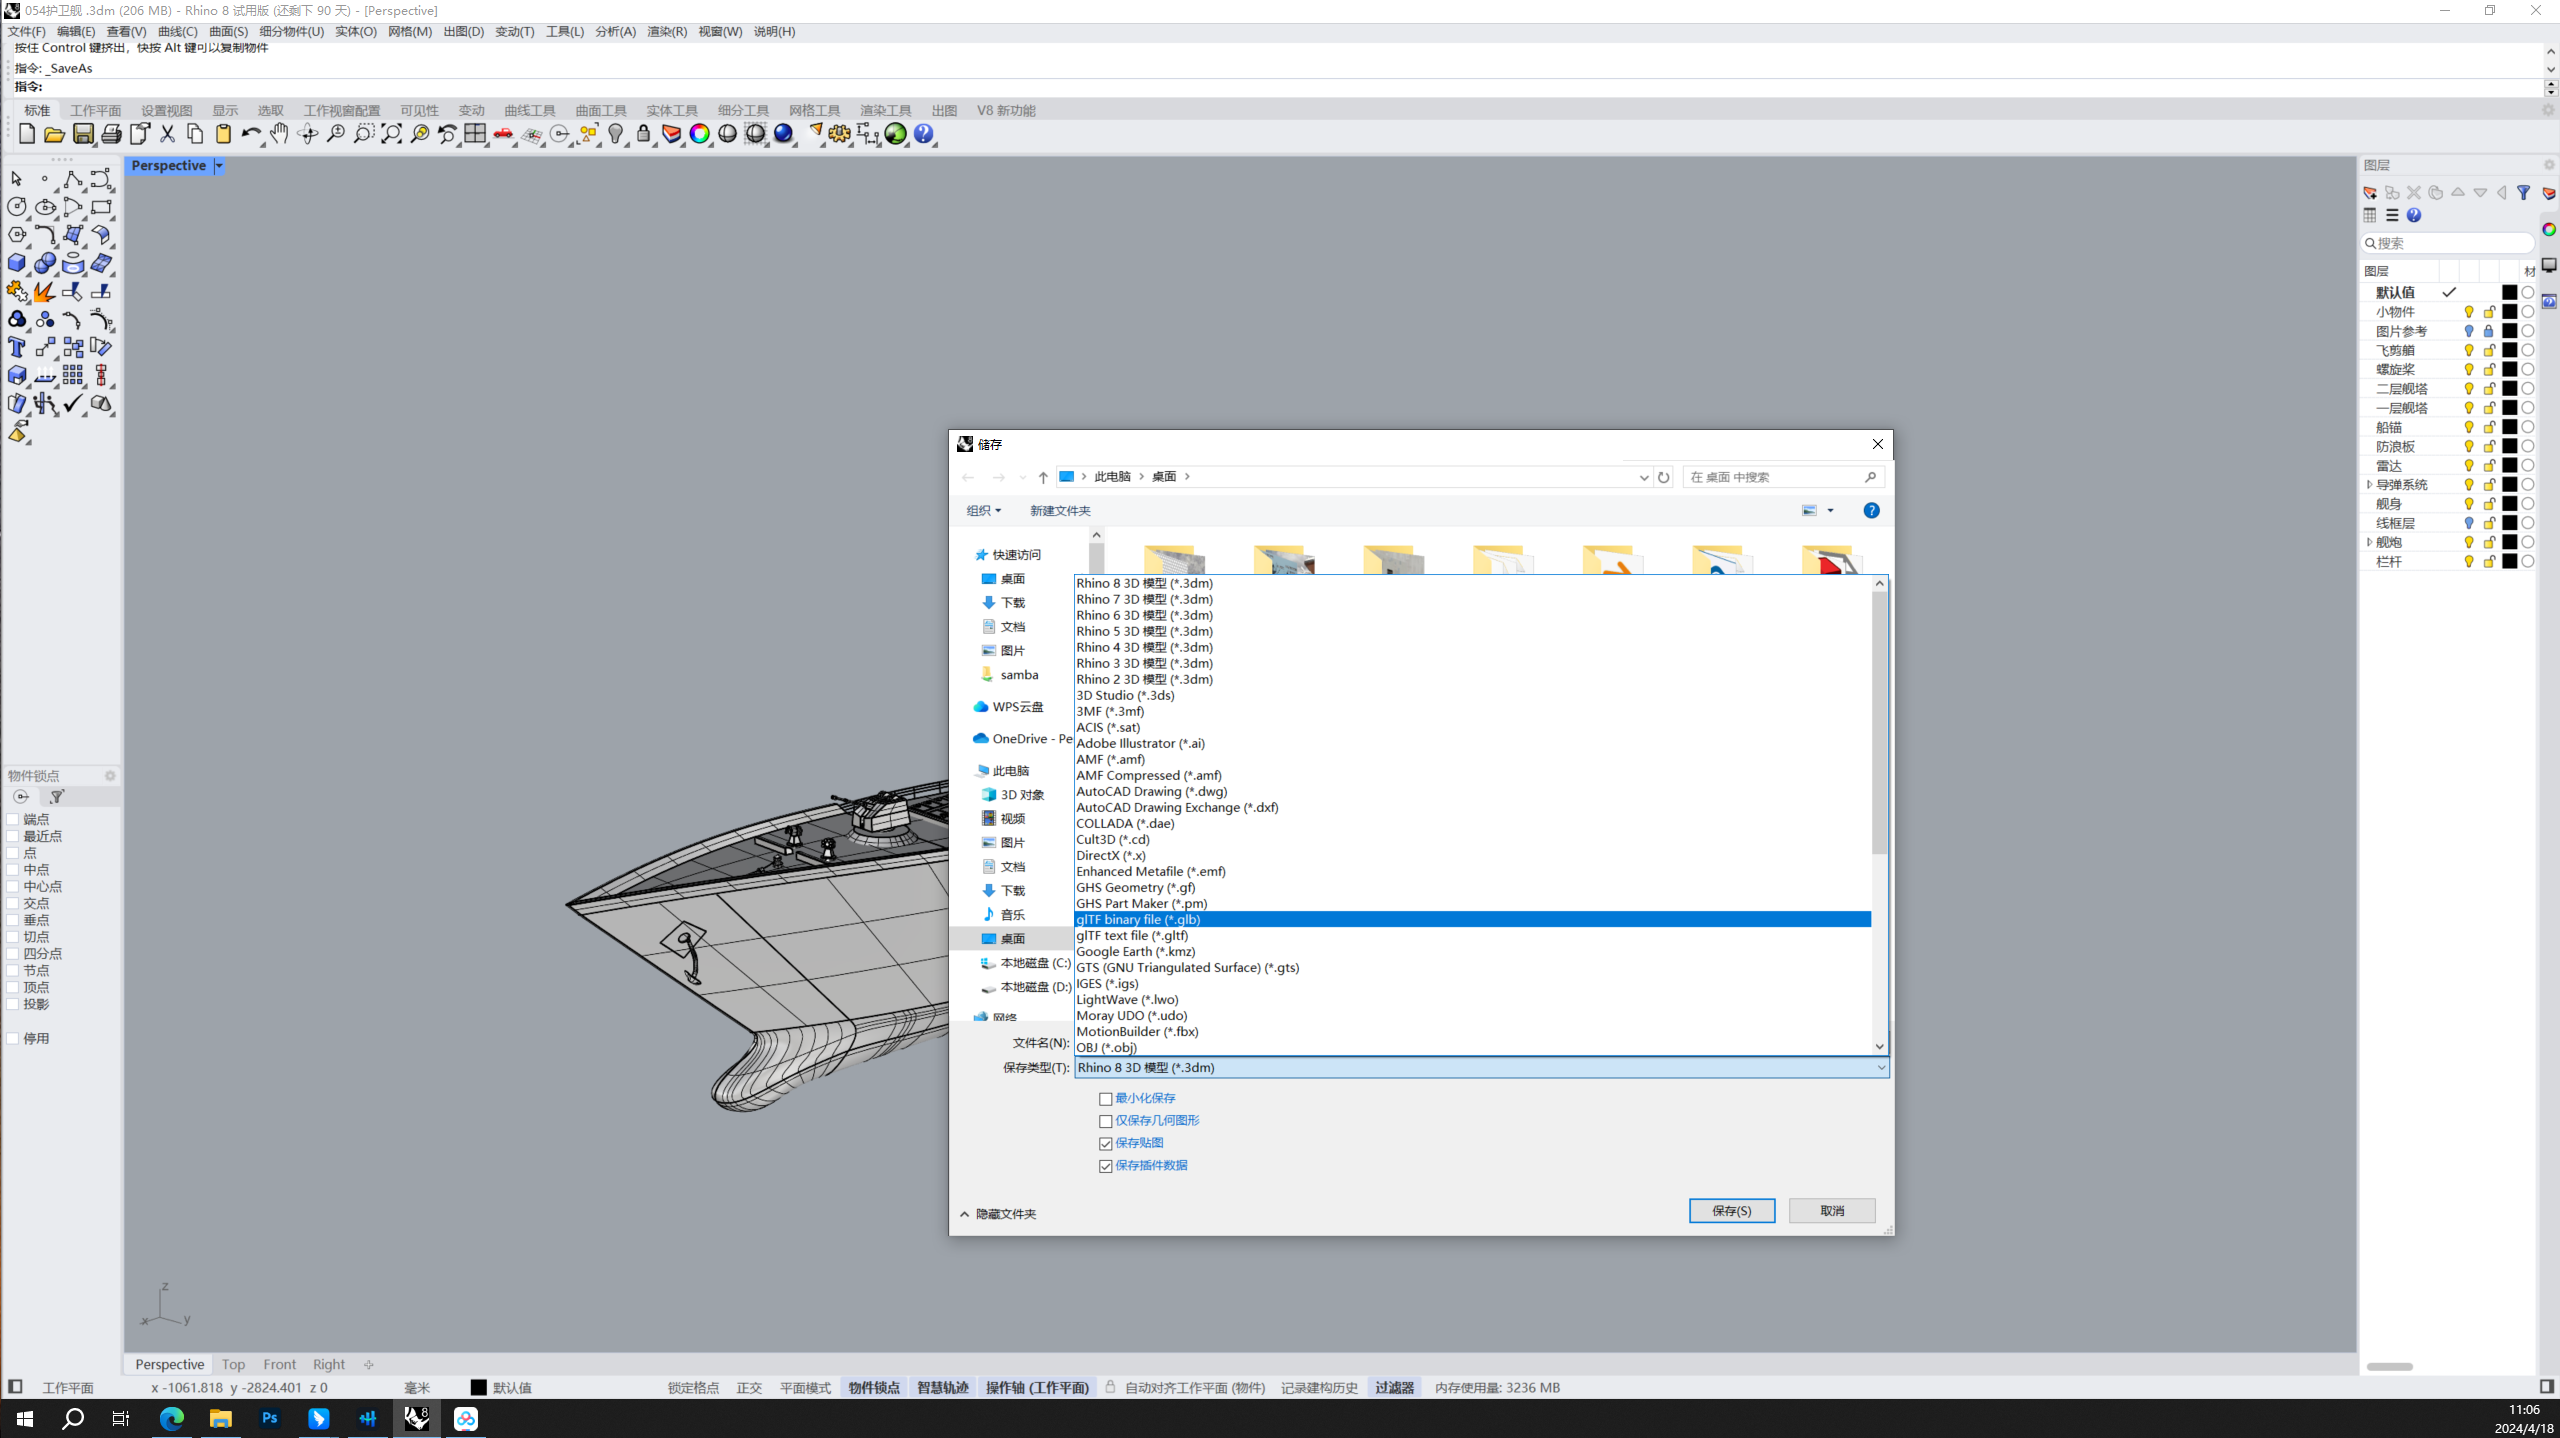This screenshot has width=2560, height=1438.
Task: Open the 保存类型 combo box
Action: [x=1480, y=1067]
